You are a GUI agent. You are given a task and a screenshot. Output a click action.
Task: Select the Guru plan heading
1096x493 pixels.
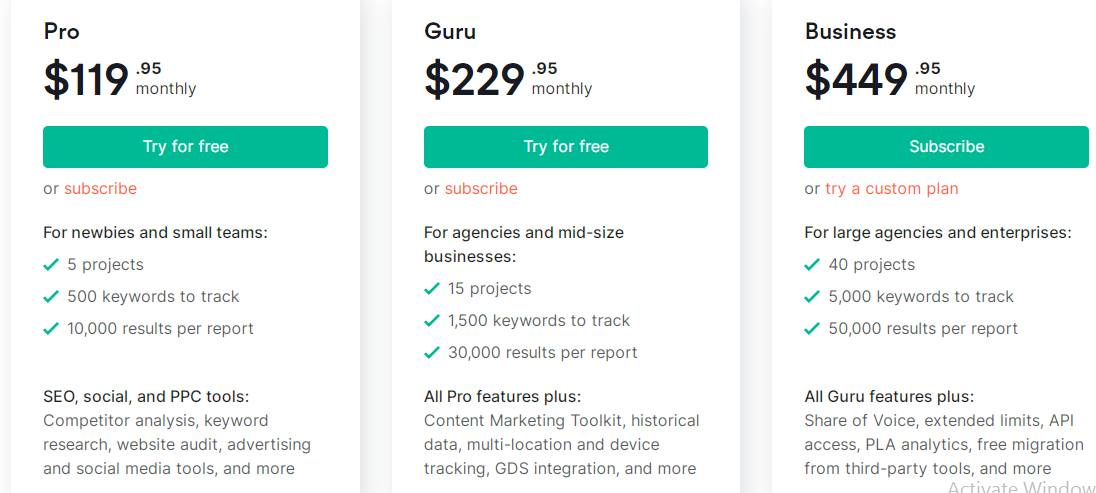pos(449,32)
